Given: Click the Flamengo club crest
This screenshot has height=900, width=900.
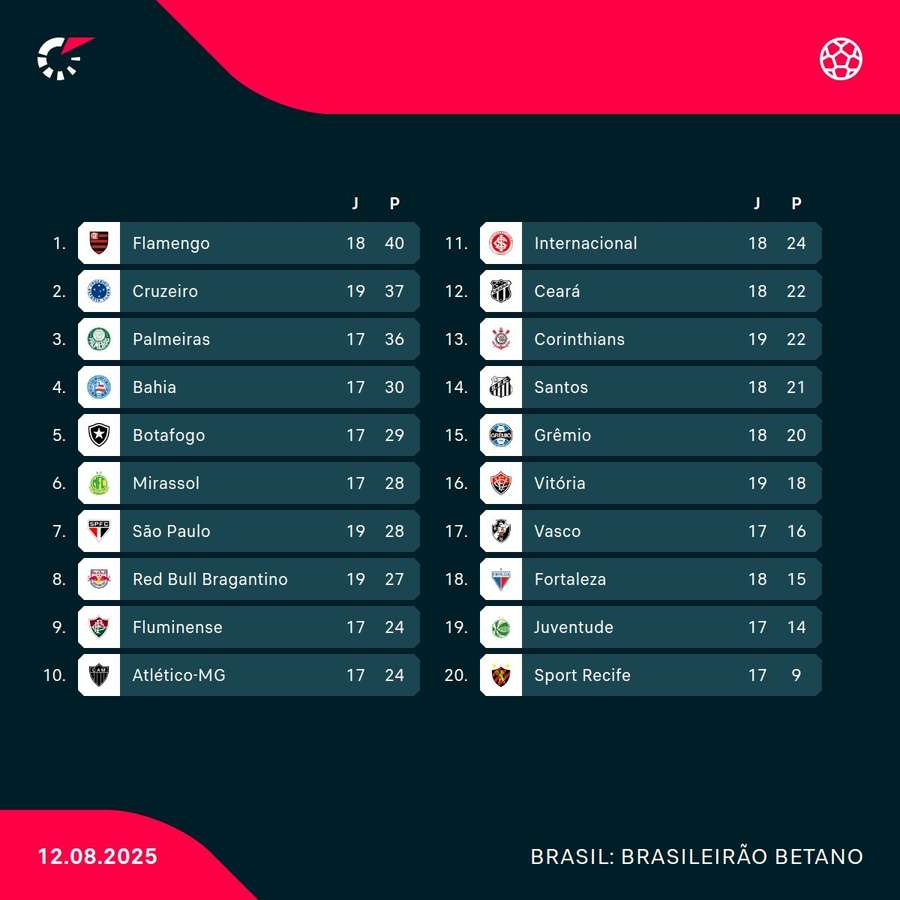Looking at the screenshot, I should [99, 243].
